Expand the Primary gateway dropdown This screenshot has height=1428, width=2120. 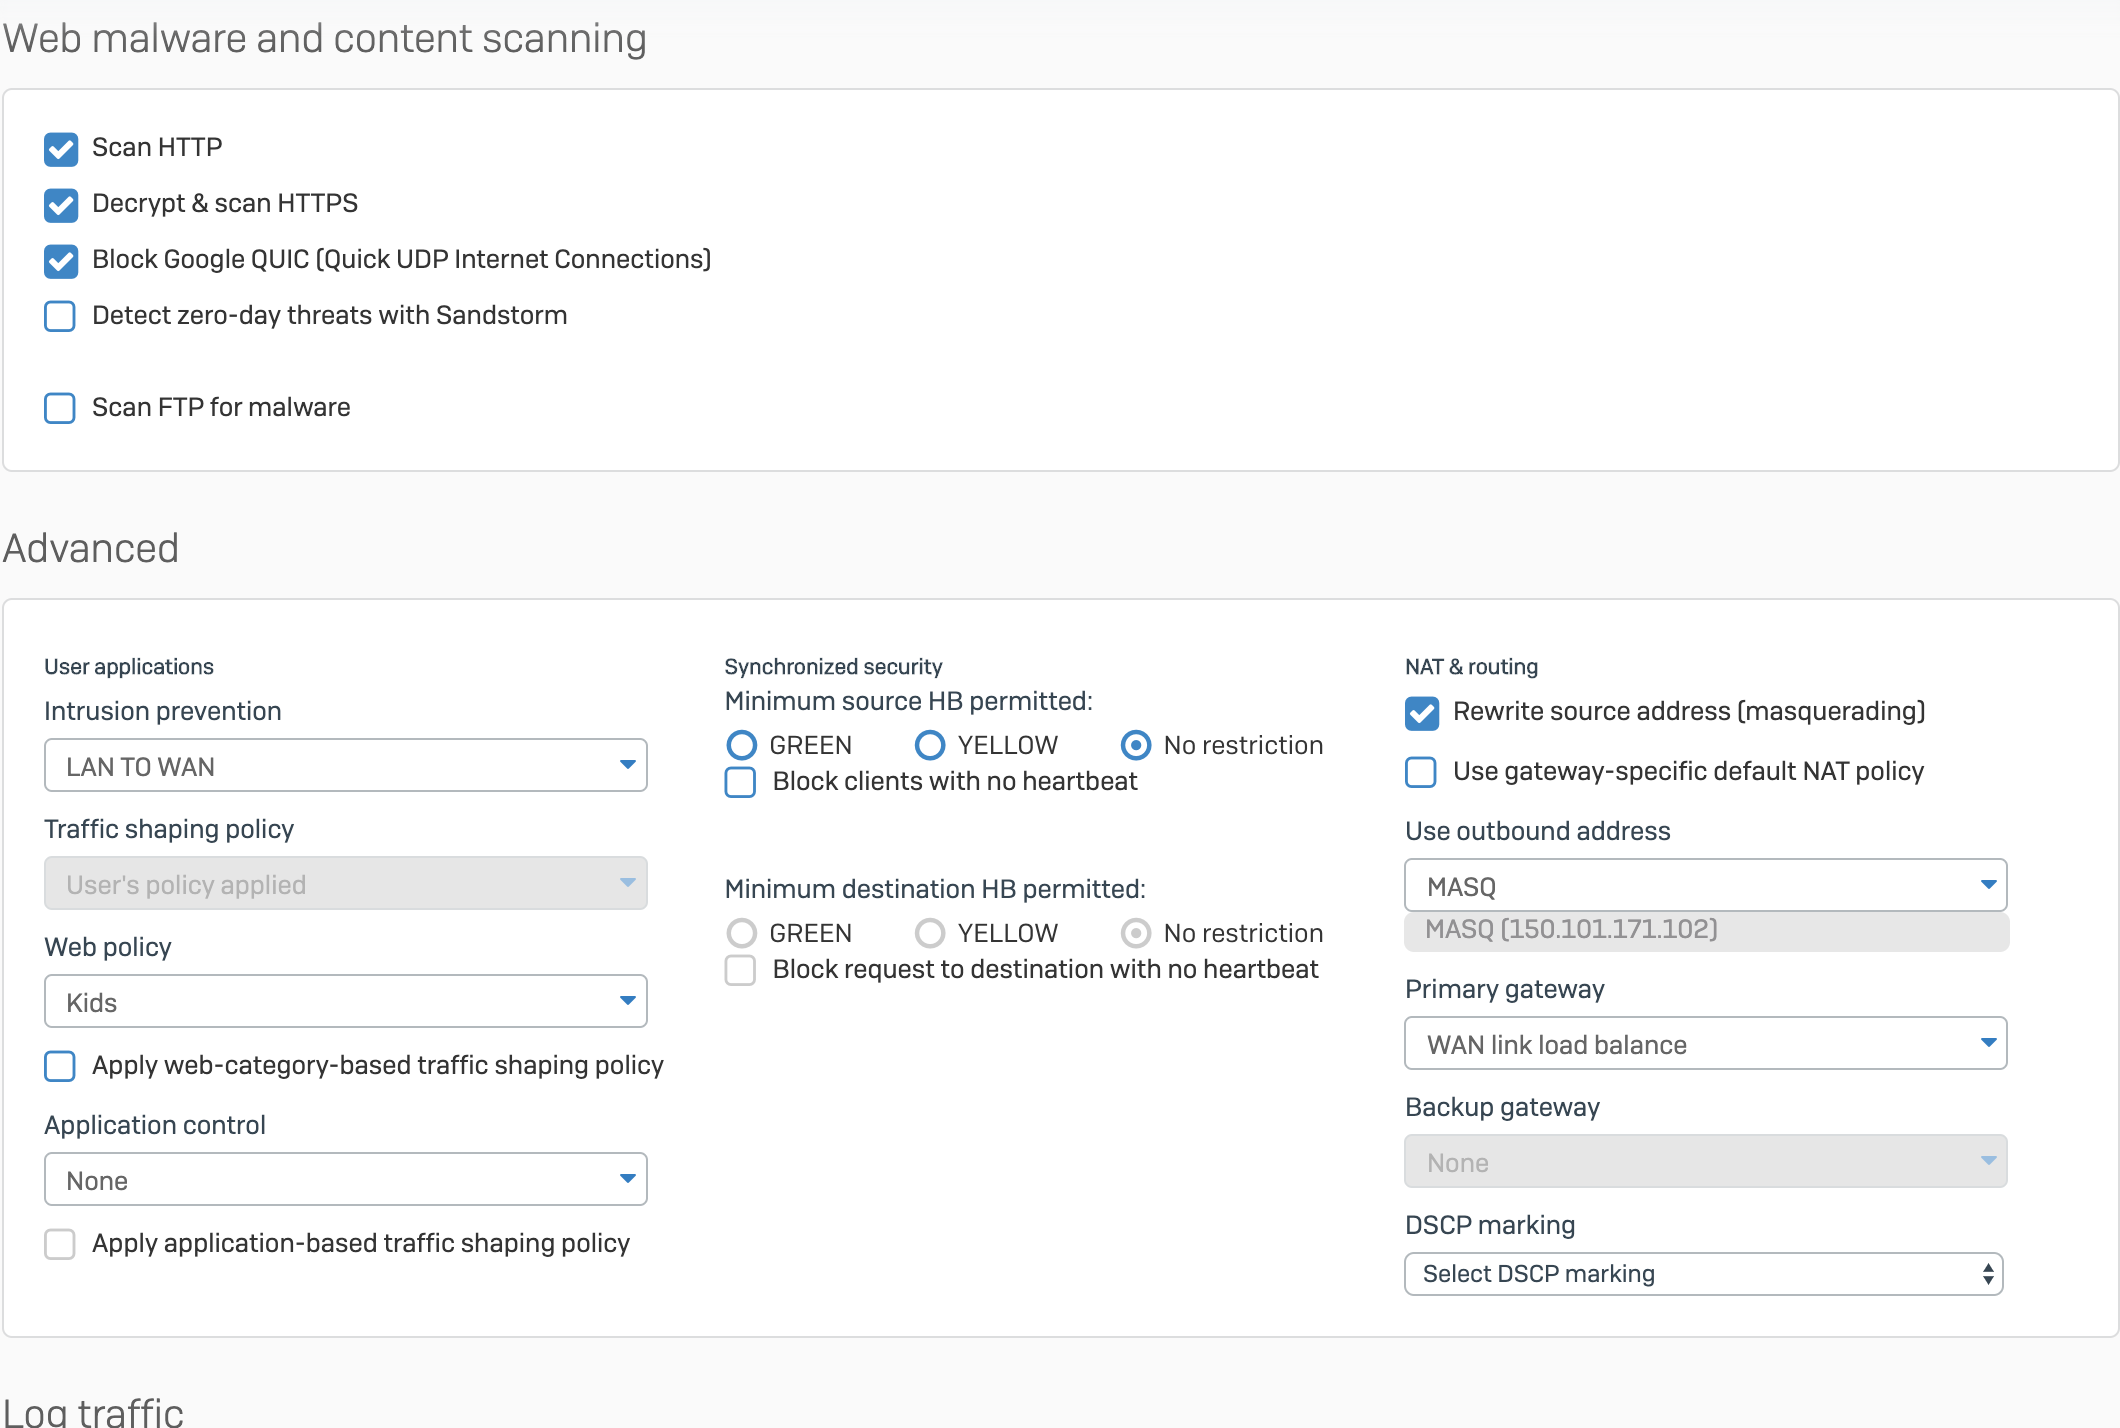[1705, 1044]
